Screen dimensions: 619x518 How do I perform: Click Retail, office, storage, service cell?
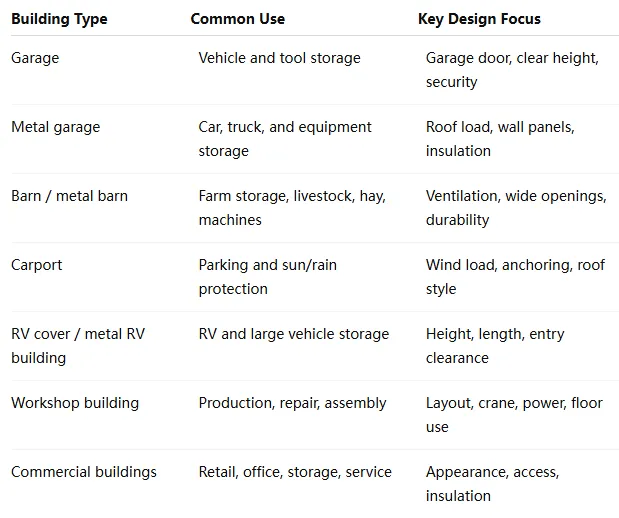pos(295,472)
